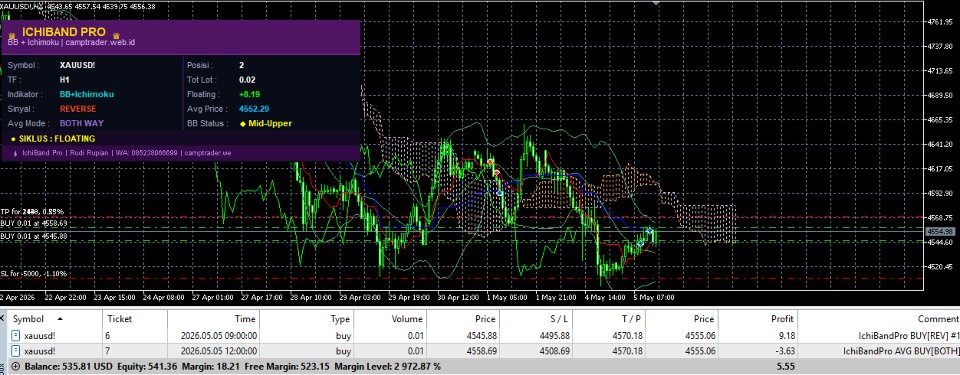Image resolution: width=960 pixels, height=375 pixels.
Task: Click time axis label 30 Apr 12:00
Action: (x=459, y=298)
